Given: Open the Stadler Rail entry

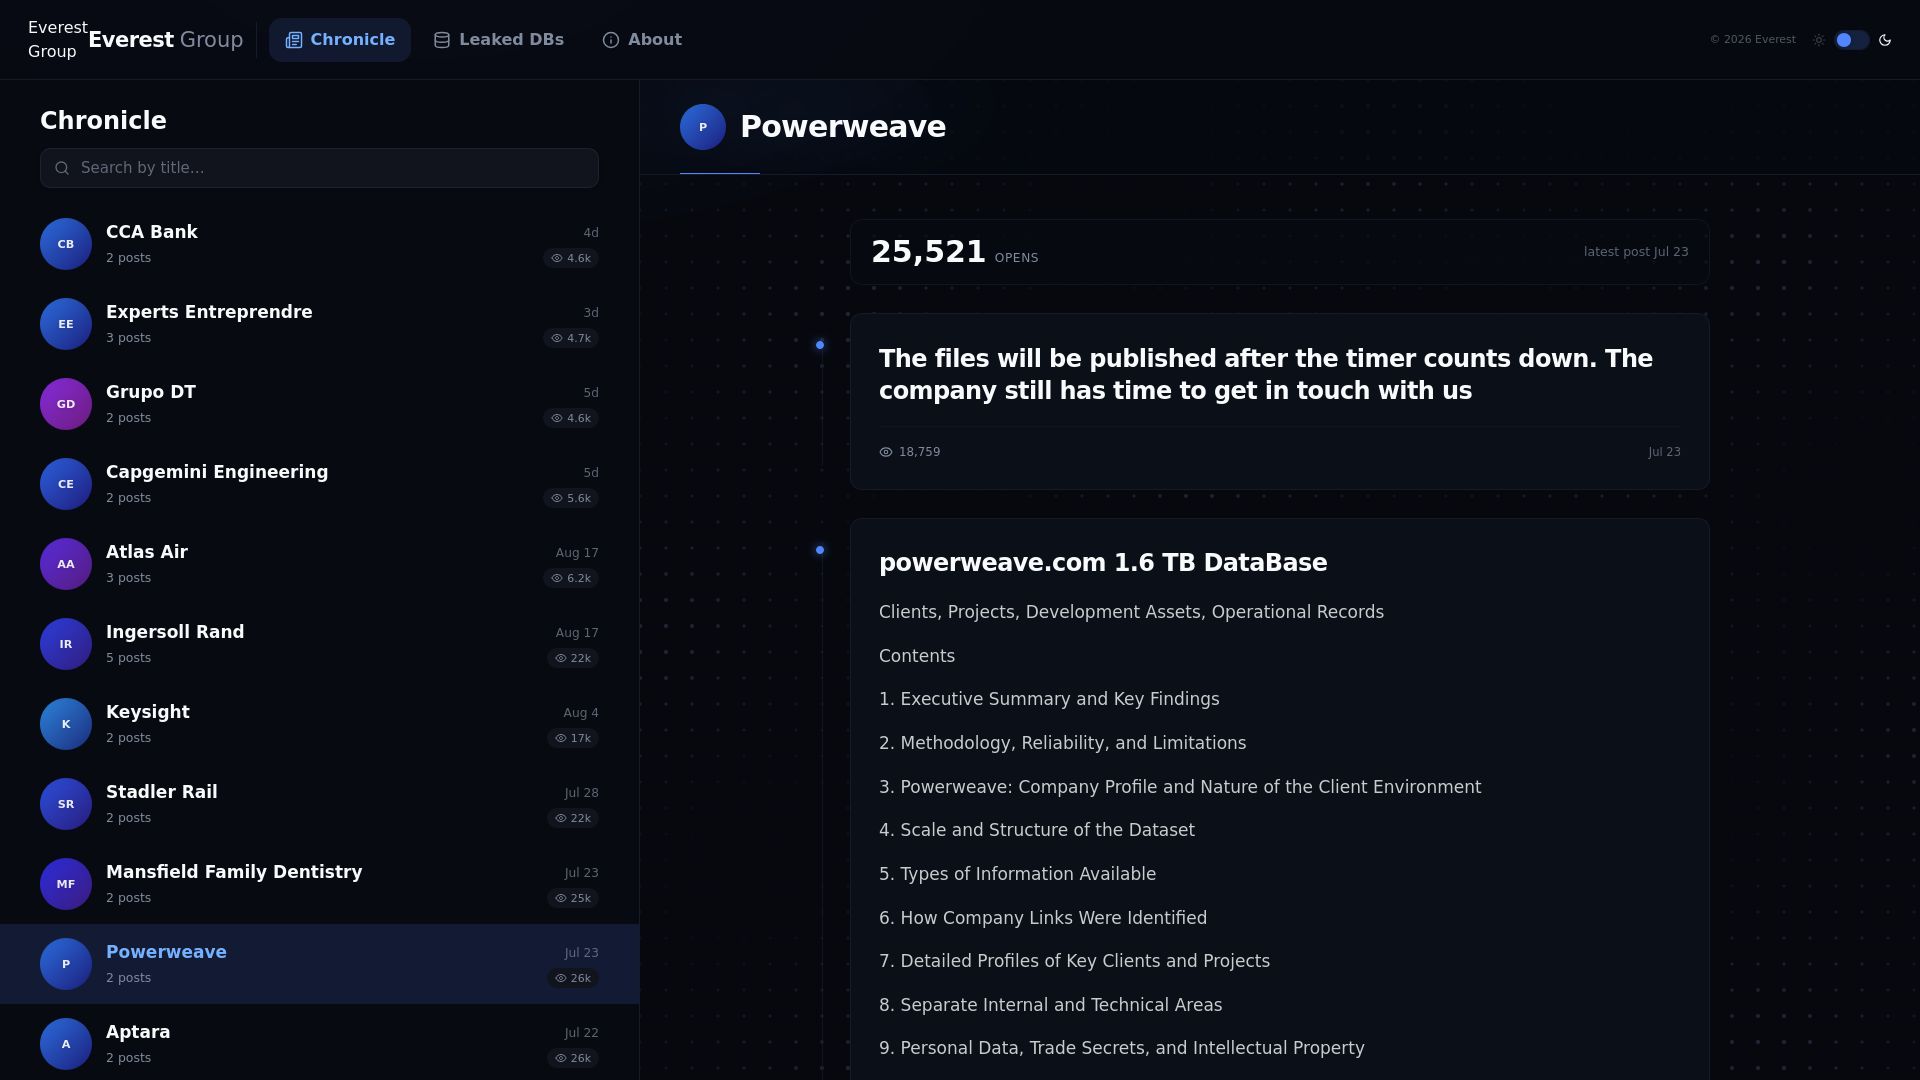Looking at the screenshot, I should point(319,804).
